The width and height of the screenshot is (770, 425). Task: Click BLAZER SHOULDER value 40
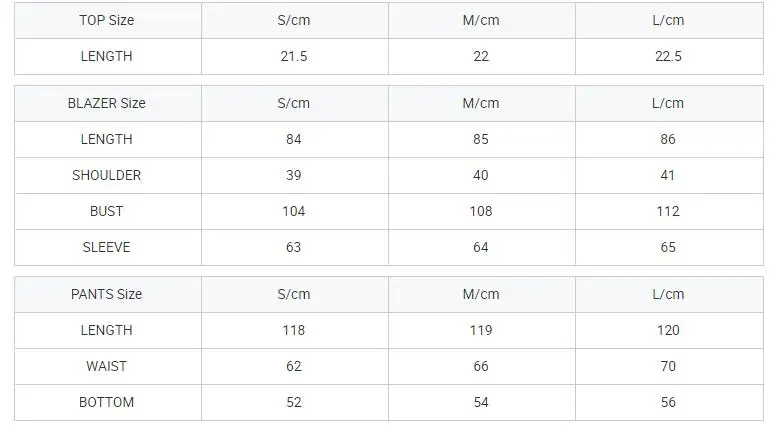click(481, 175)
